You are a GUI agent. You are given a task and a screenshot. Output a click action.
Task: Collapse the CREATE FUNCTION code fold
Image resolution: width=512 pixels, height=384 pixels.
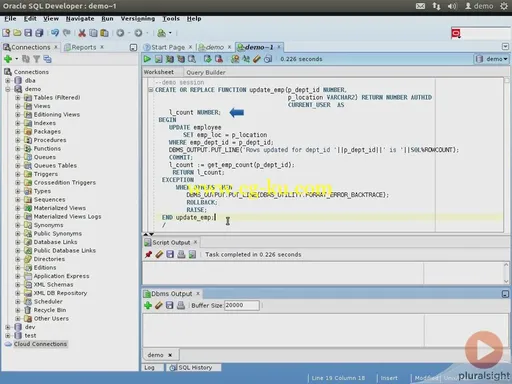point(151,90)
